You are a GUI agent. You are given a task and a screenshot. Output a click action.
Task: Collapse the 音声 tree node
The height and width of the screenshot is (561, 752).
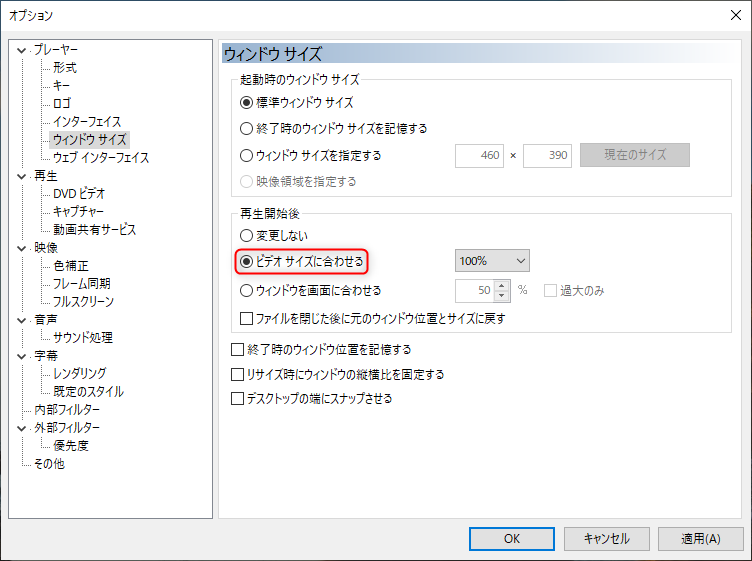click(21, 320)
